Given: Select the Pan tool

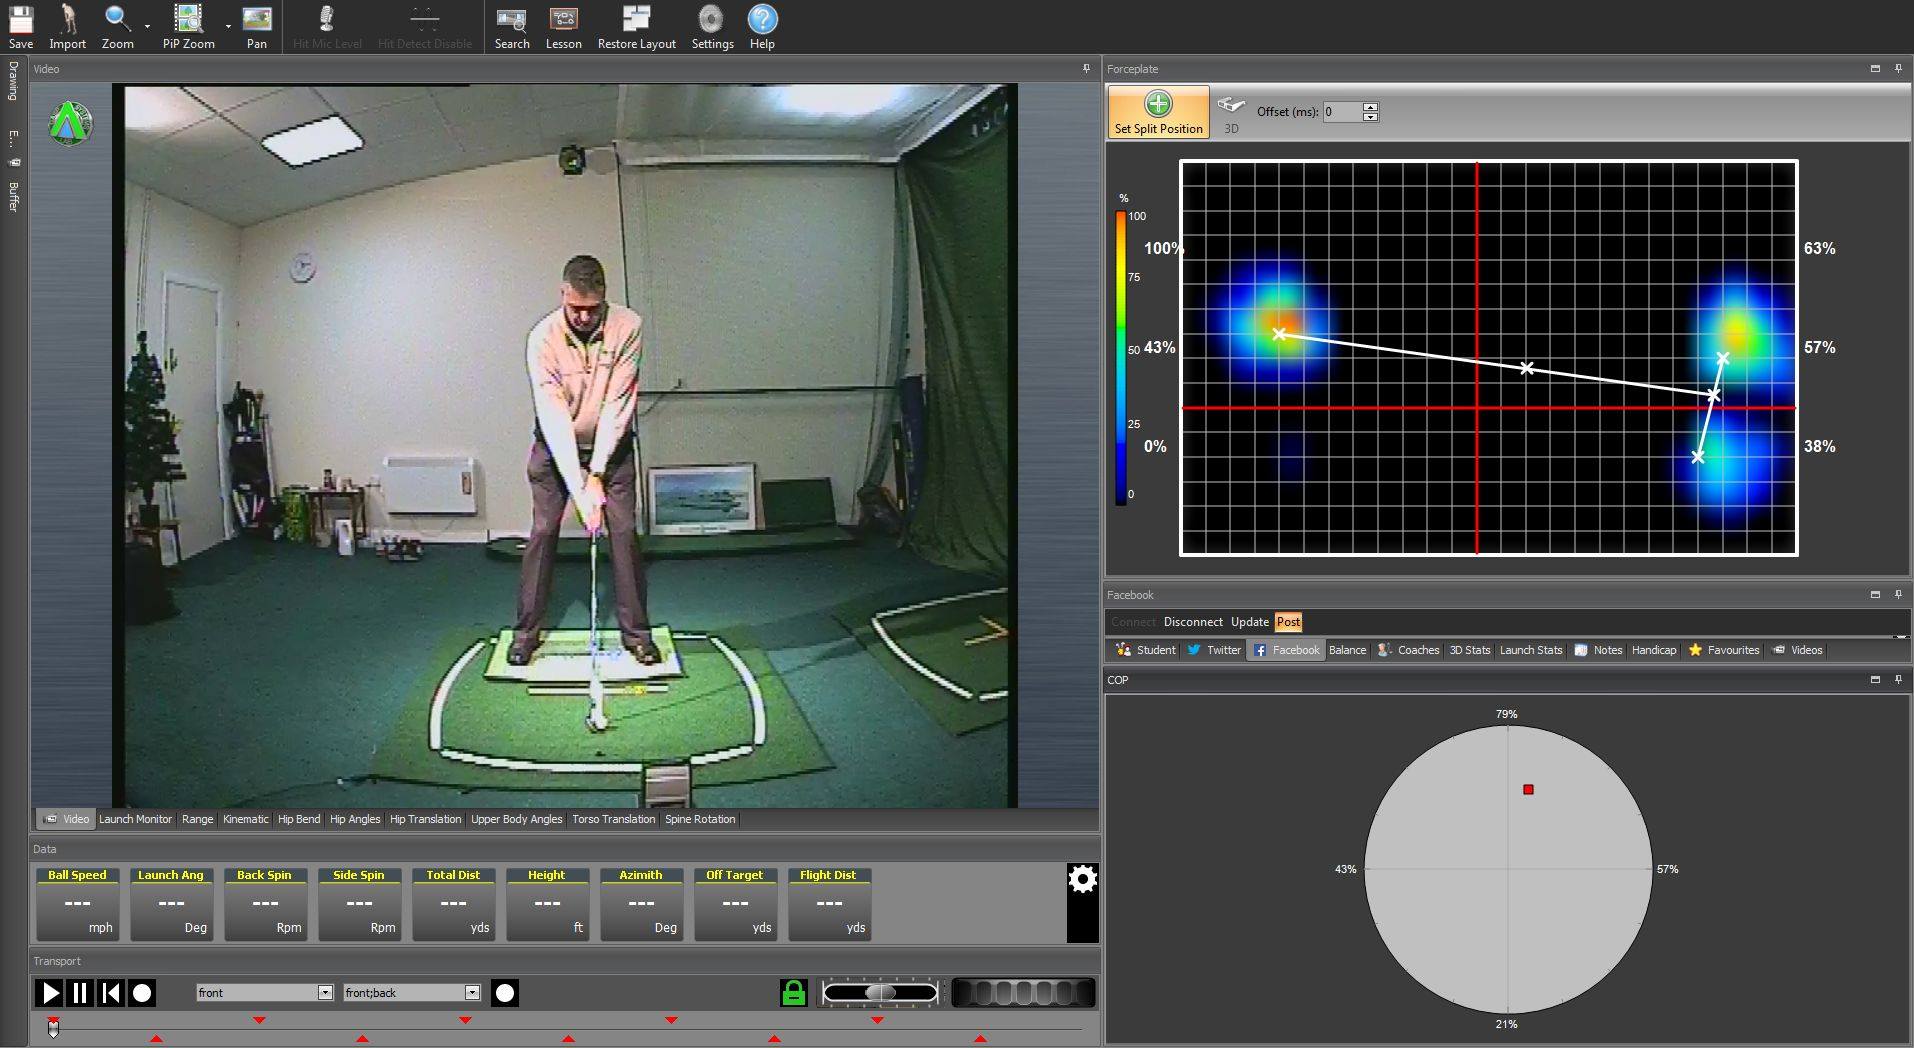Looking at the screenshot, I should coord(257,27).
